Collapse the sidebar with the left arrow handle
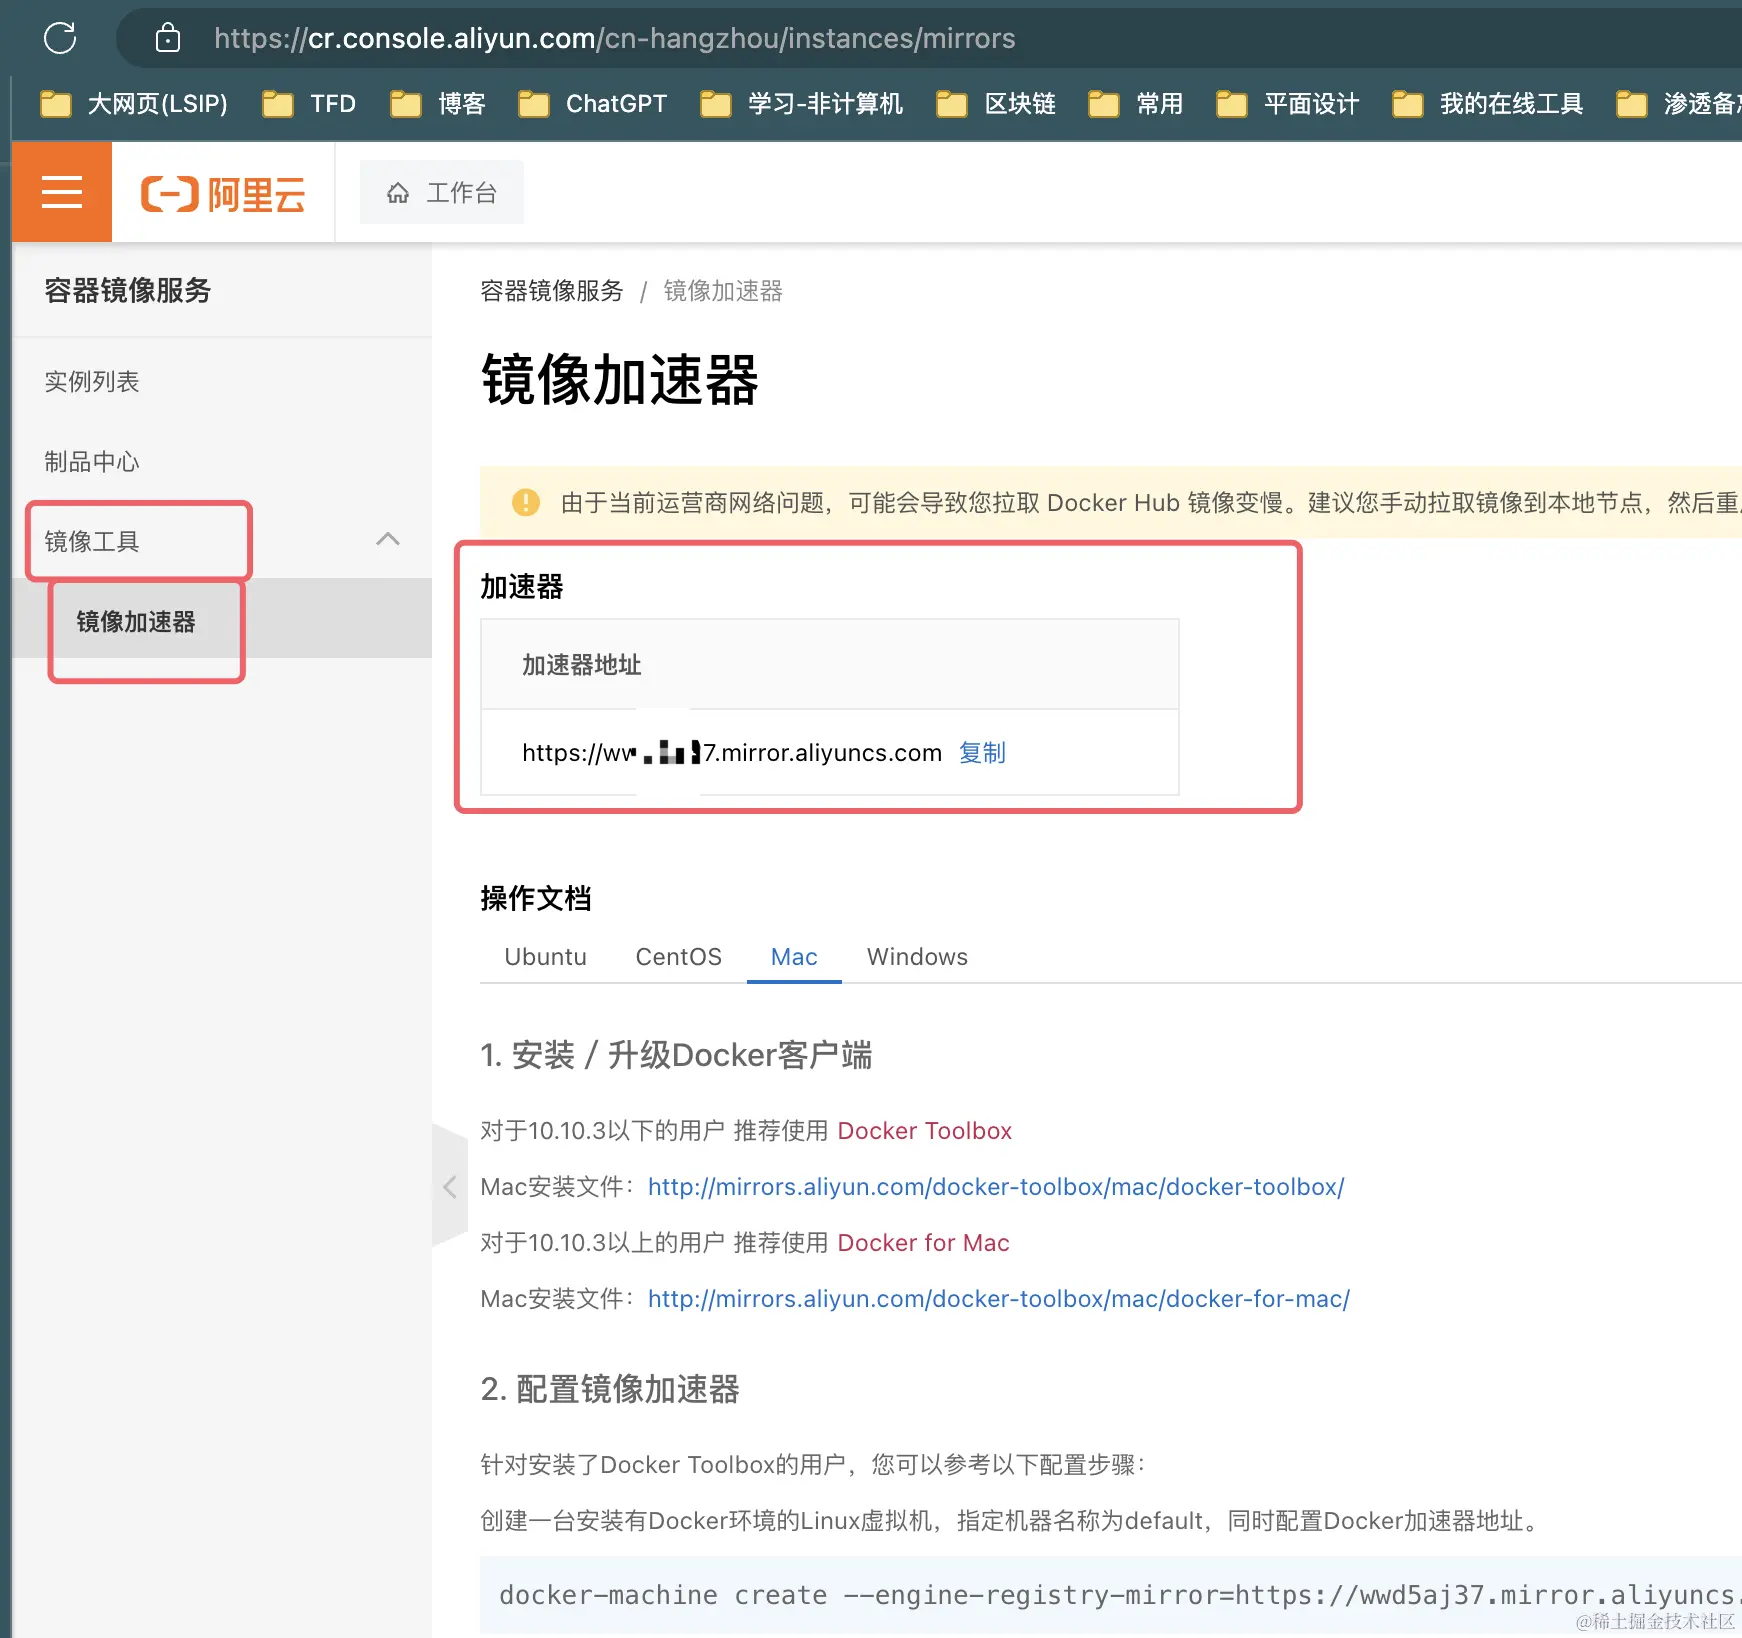This screenshot has width=1742, height=1638. click(450, 1186)
